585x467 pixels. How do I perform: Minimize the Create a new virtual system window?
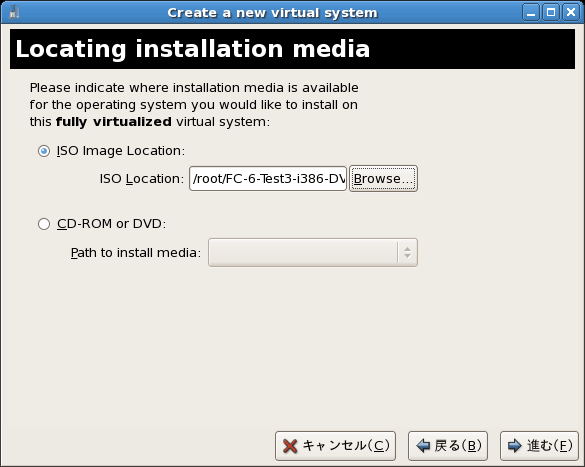click(x=531, y=12)
